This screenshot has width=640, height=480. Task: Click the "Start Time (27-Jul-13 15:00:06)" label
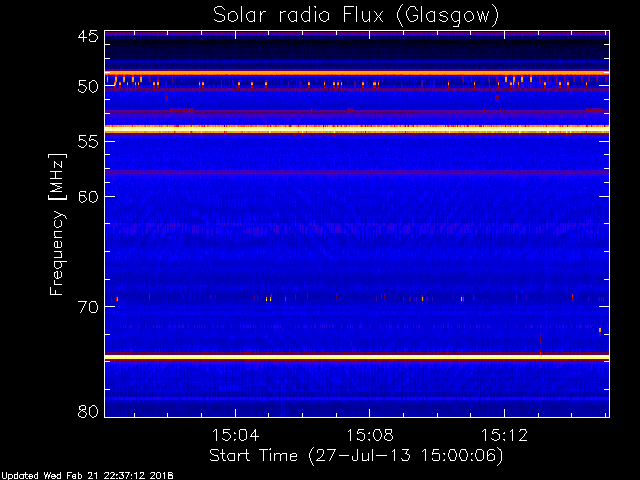[356, 456]
